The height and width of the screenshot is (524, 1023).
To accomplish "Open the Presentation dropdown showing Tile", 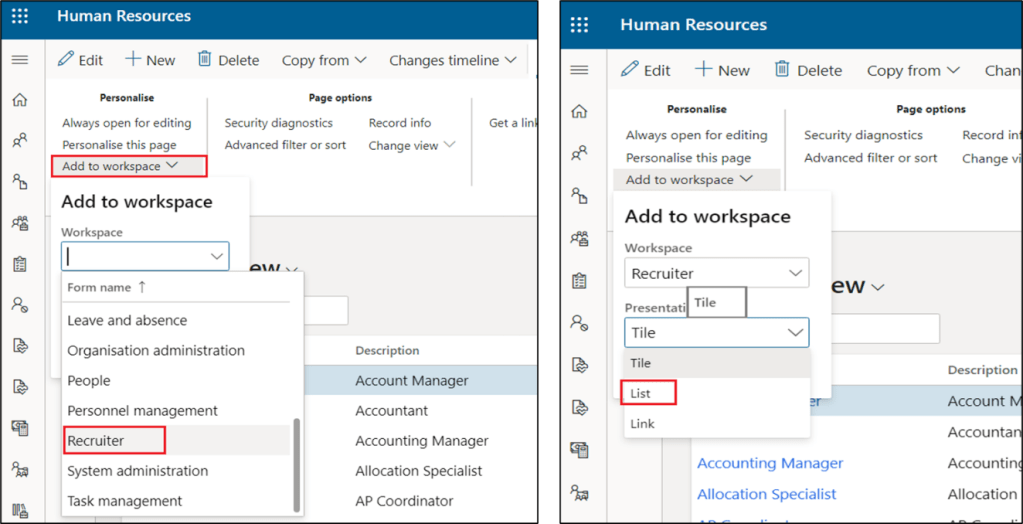I will [716, 332].
